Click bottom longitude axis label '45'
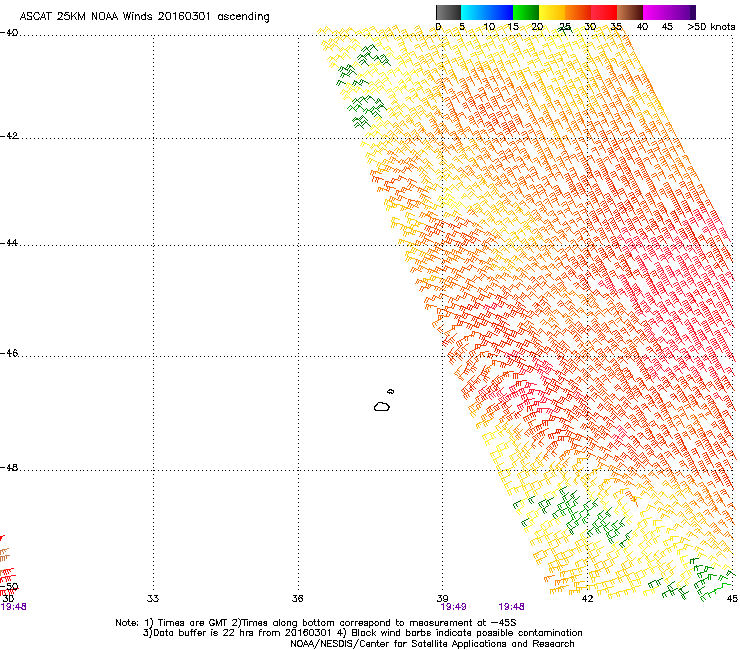Screen dimensions: 740x650 coord(732,599)
